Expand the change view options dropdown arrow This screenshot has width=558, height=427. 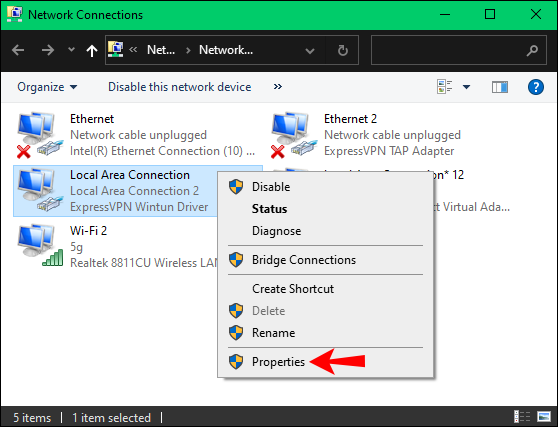(466, 87)
